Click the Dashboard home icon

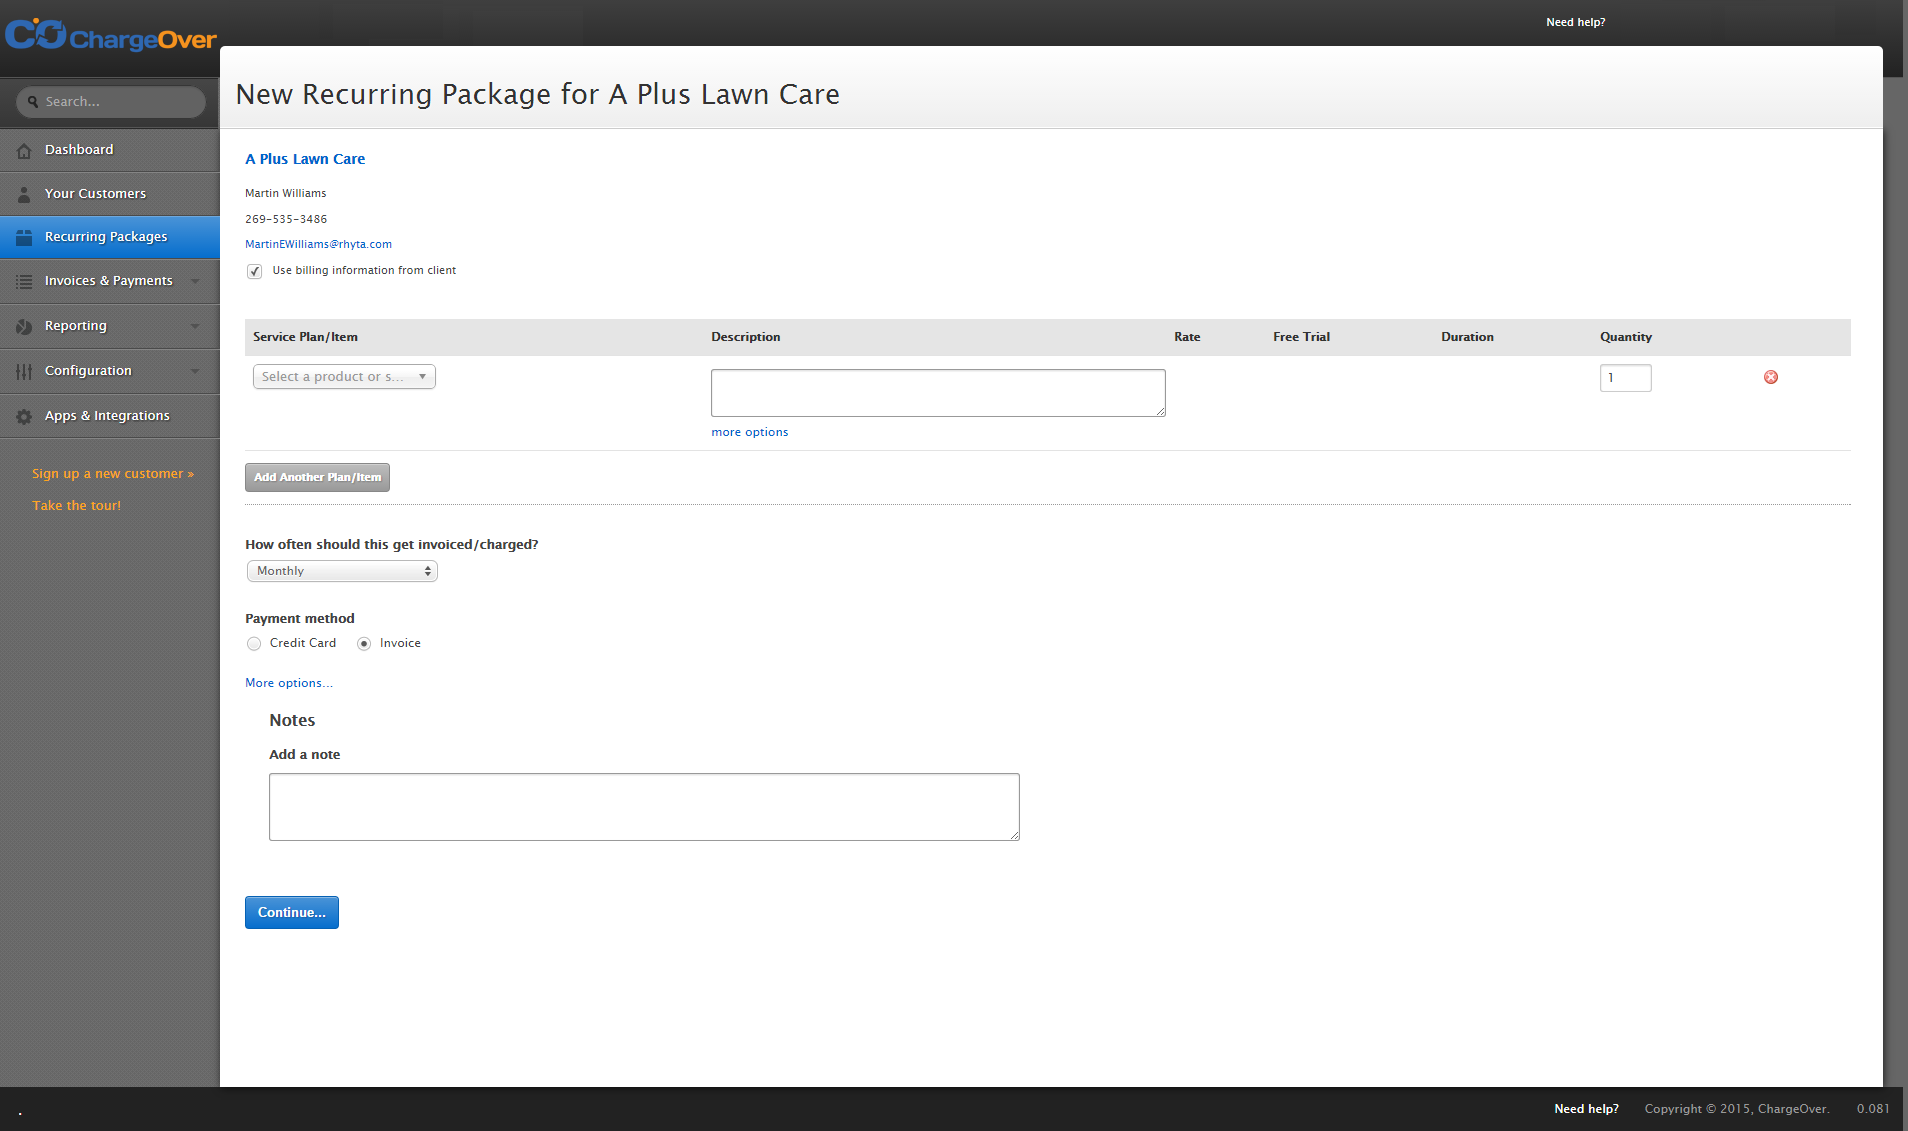pos(24,151)
